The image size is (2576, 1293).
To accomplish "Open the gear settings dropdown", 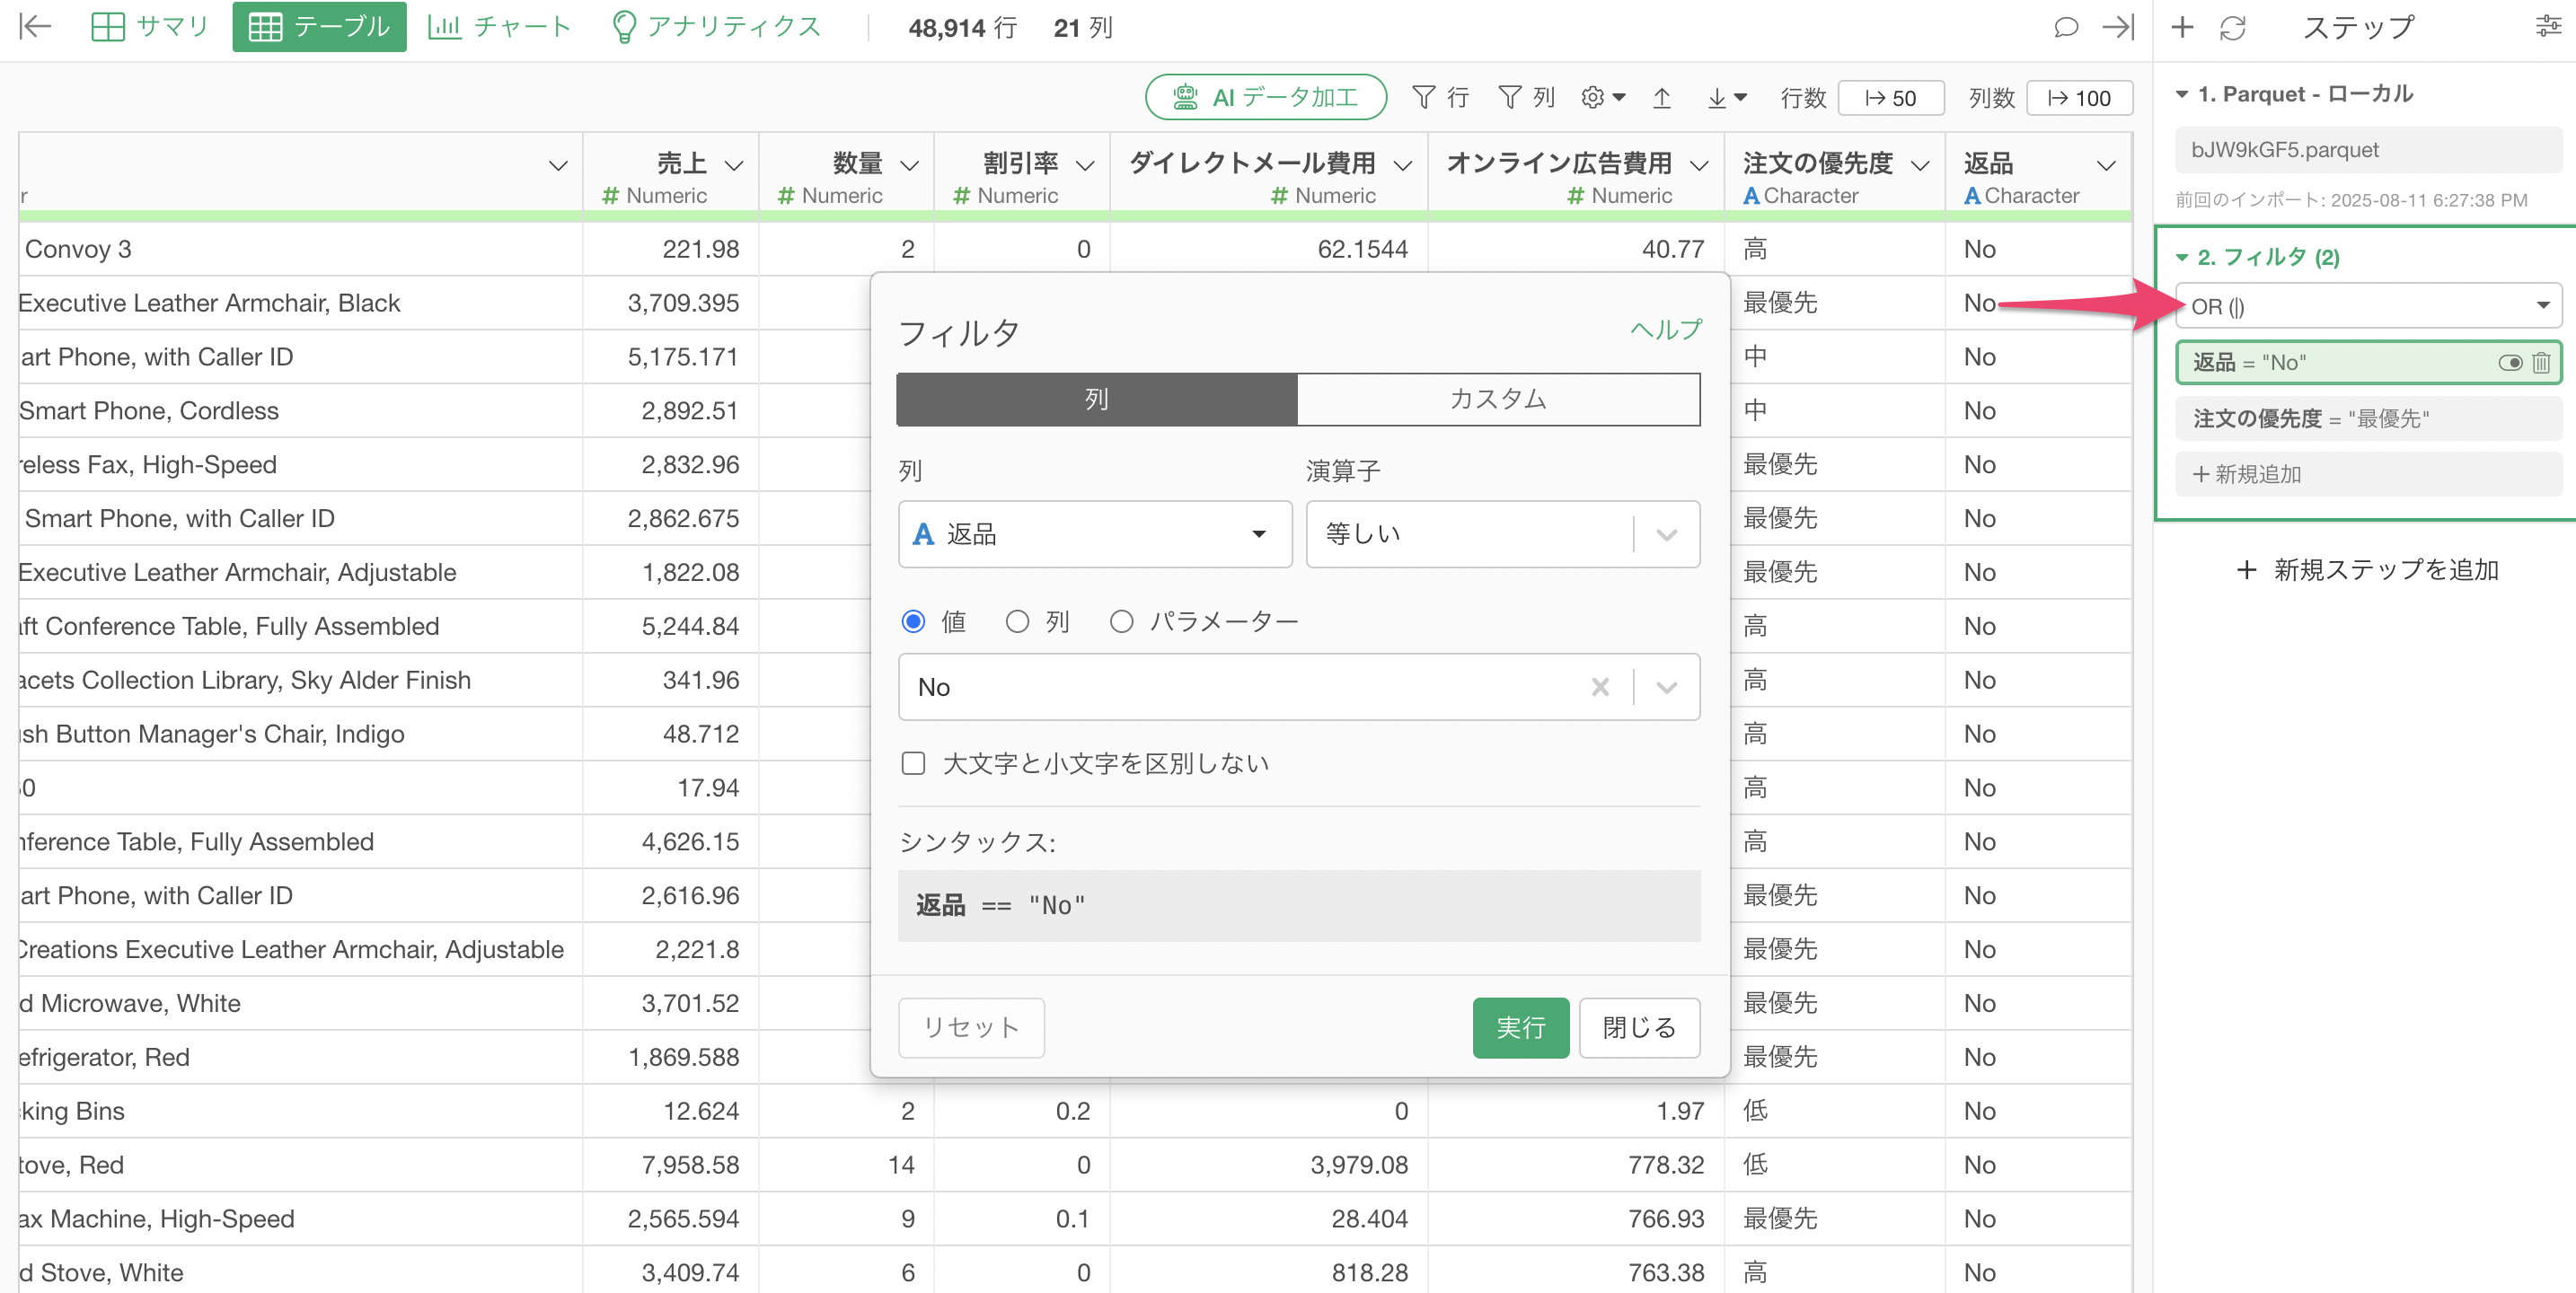I will coord(1603,97).
